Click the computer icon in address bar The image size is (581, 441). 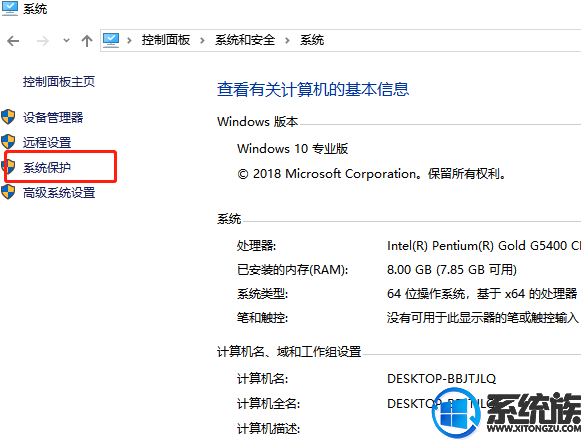click(111, 40)
